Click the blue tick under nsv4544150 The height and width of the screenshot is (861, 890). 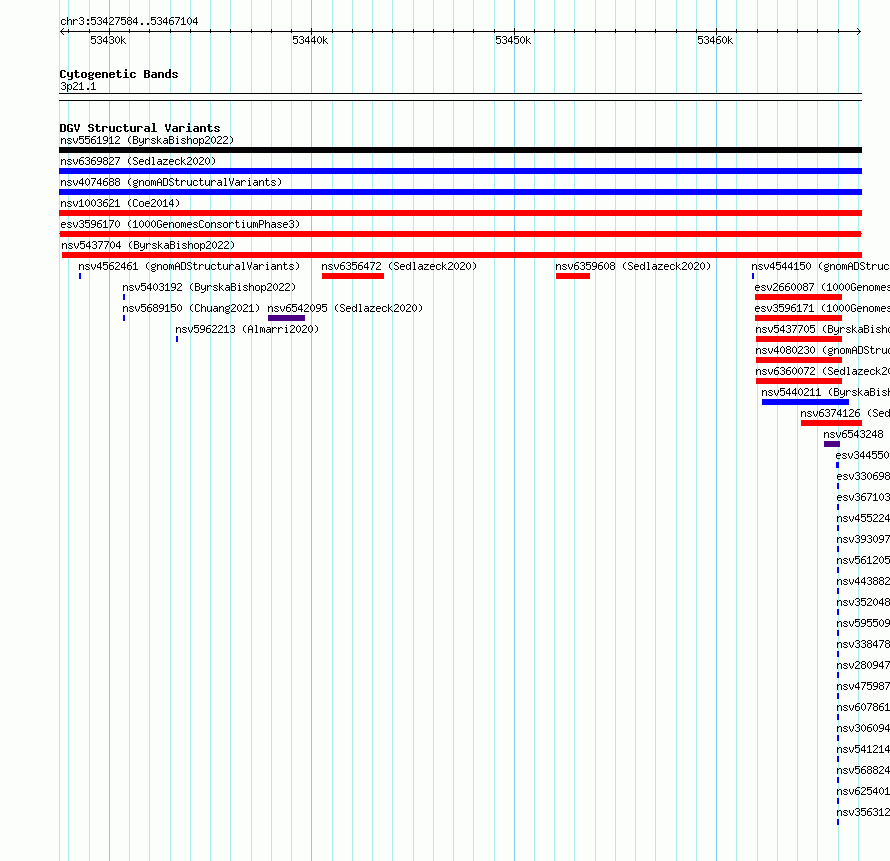(x=753, y=276)
